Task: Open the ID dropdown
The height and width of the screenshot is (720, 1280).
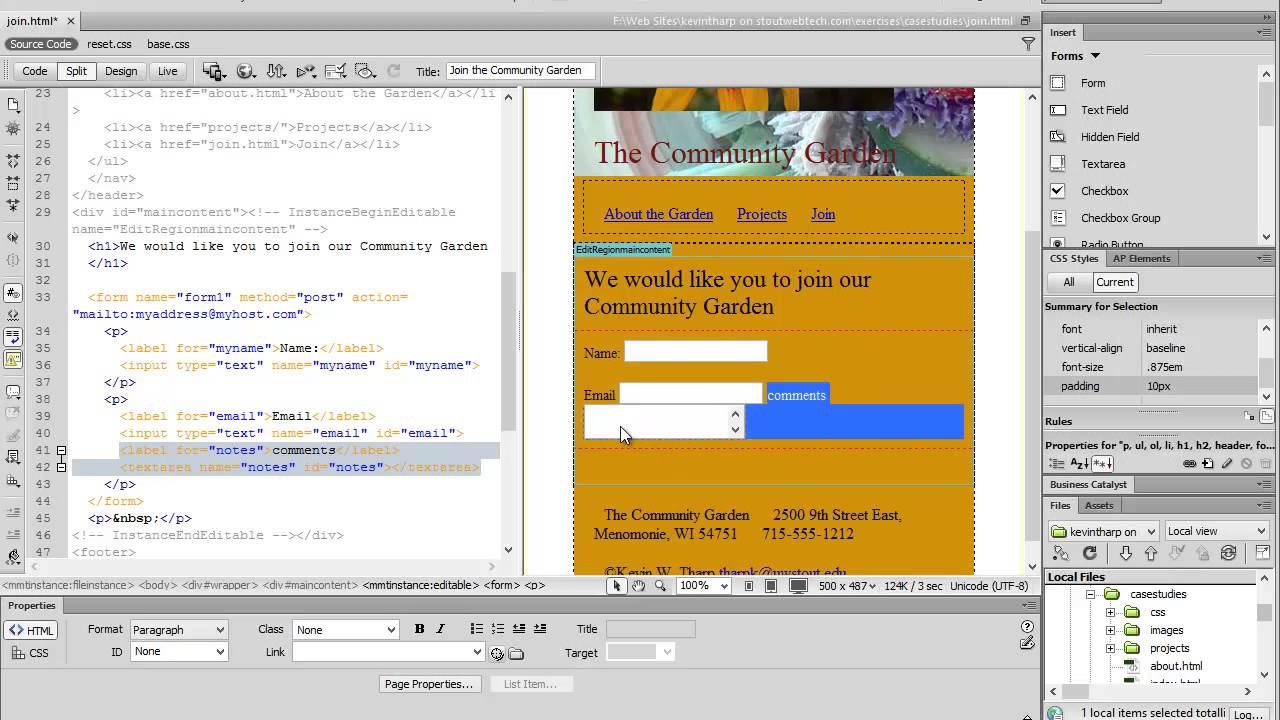Action: [x=179, y=652]
